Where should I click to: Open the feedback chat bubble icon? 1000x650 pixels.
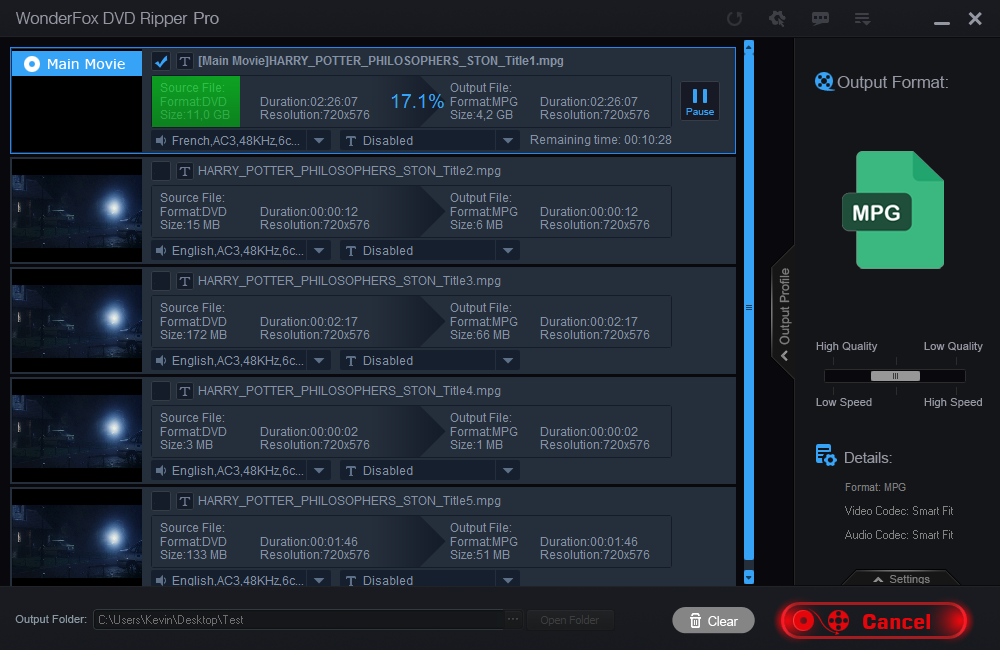[x=820, y=18]
